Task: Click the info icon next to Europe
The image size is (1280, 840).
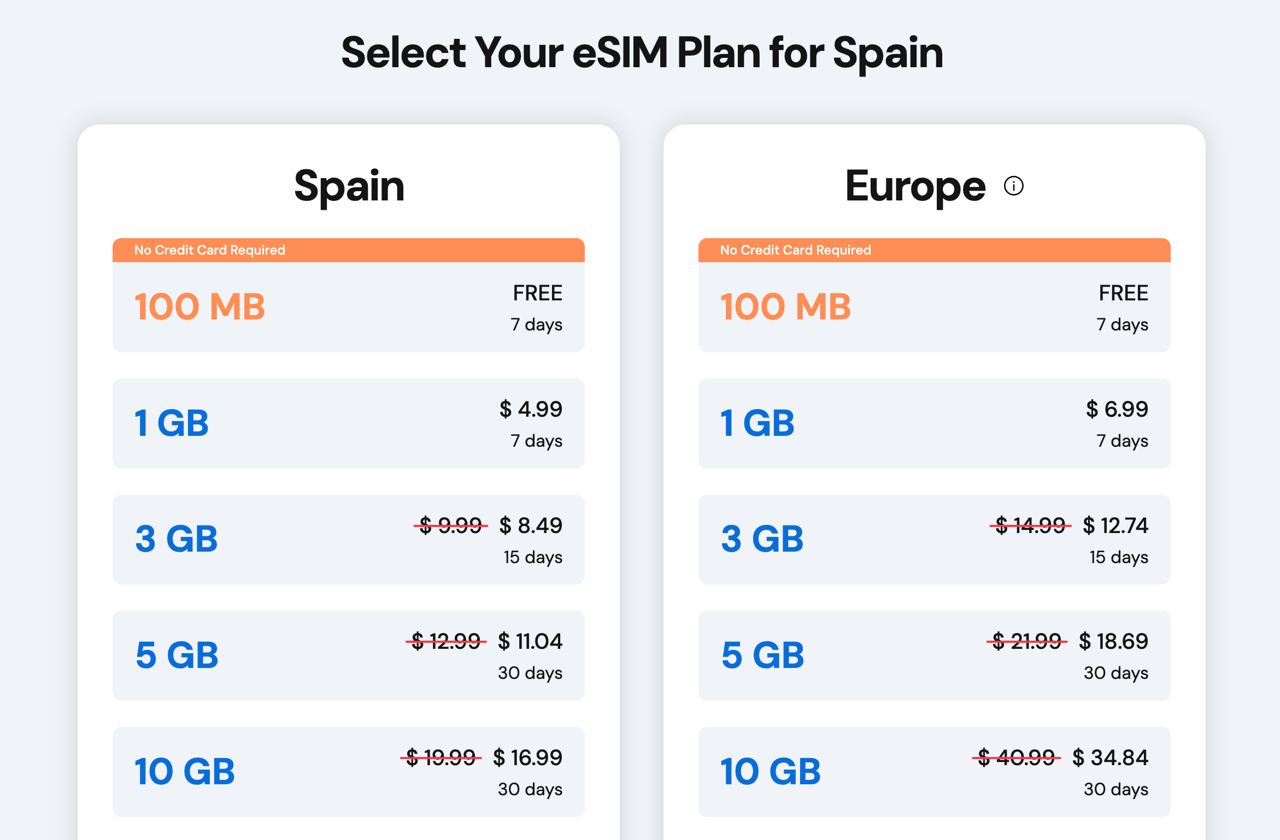Action: 1013,186
